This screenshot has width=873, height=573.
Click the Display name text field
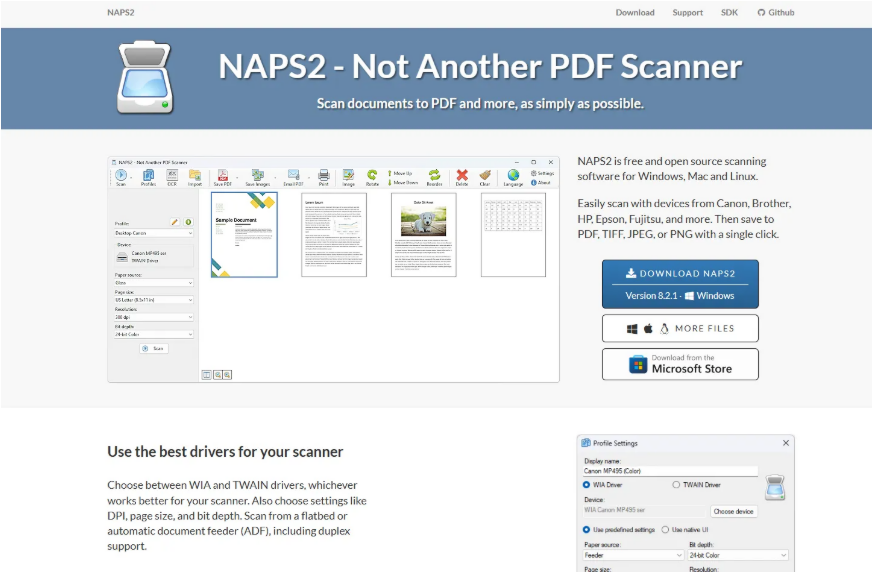tap(670, 470)
